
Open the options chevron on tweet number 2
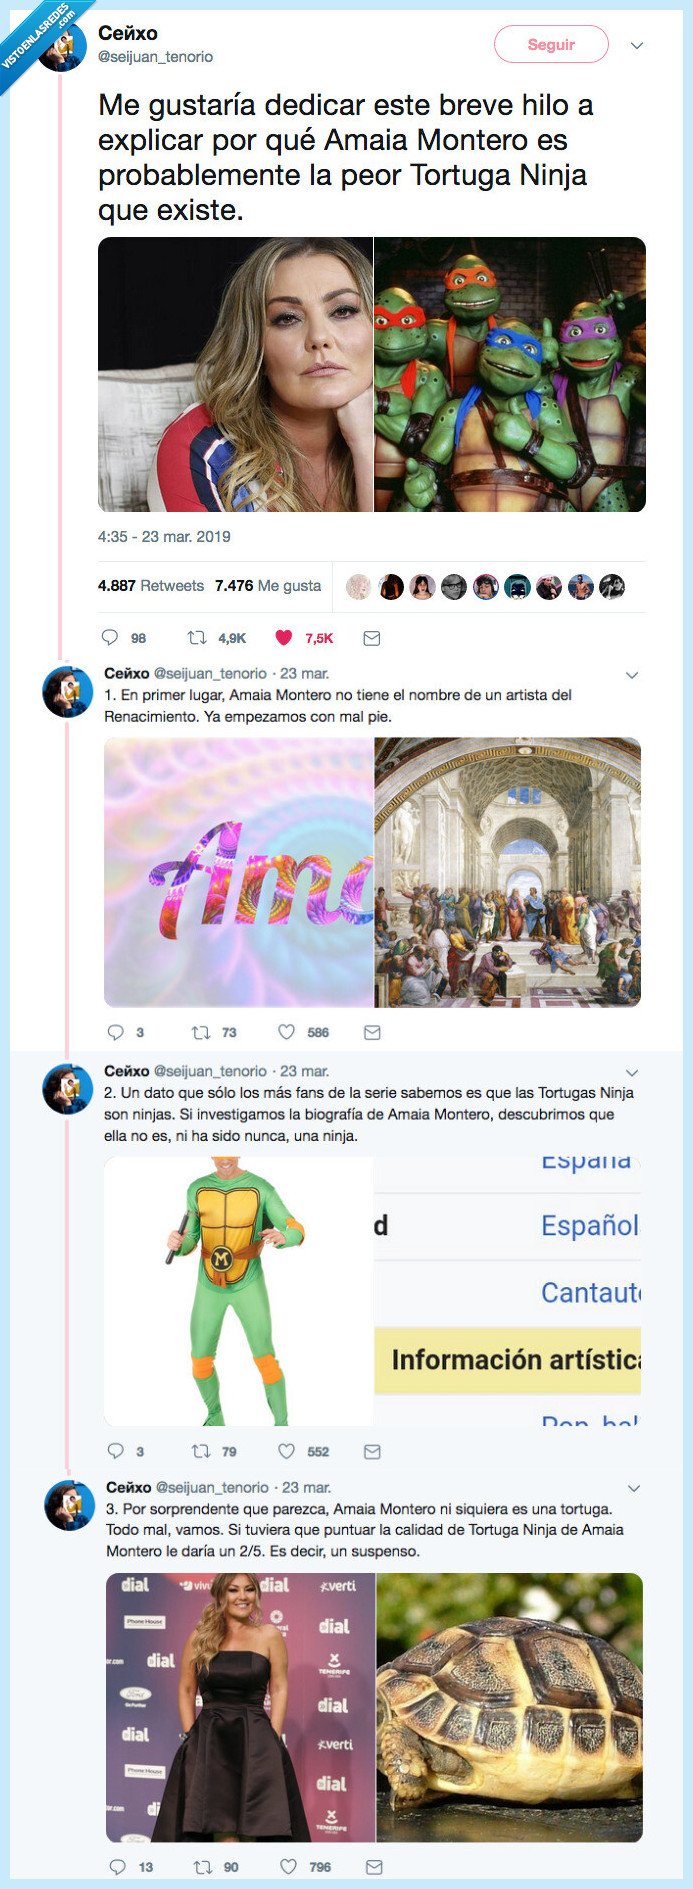[x=631, y=1072]
